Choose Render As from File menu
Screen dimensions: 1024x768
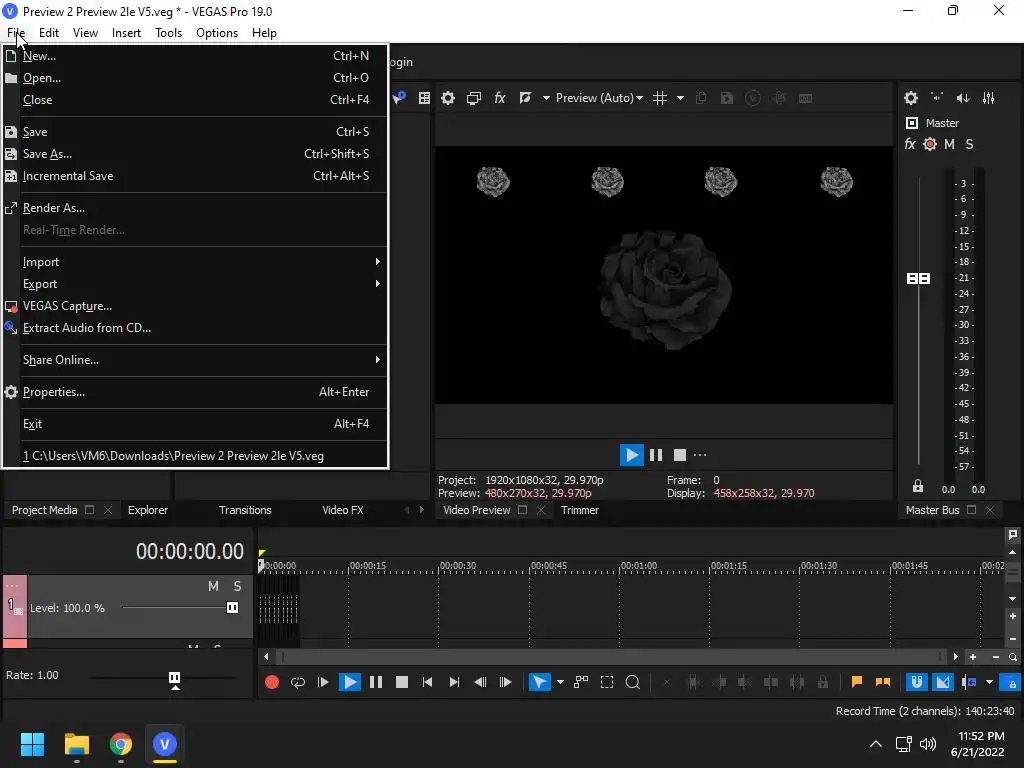click(196, 208)
